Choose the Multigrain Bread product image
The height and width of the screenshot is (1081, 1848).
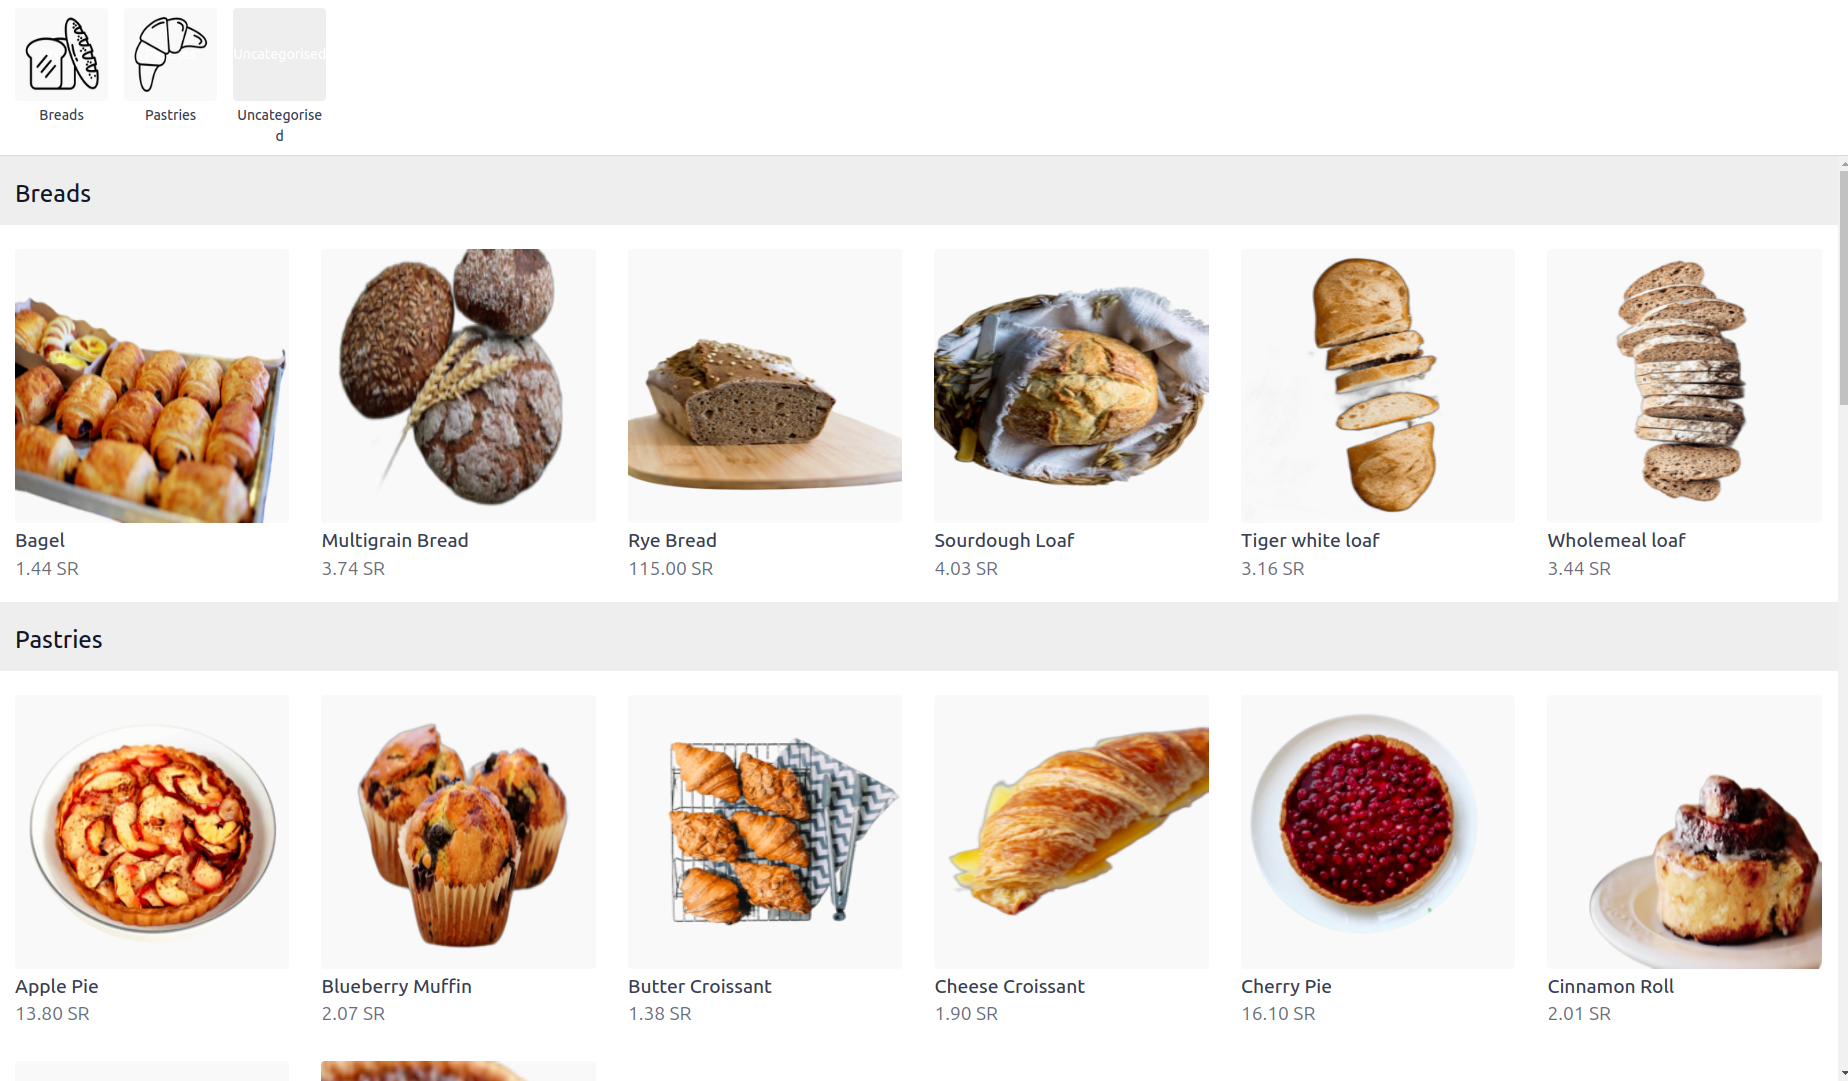click(458, 386)
